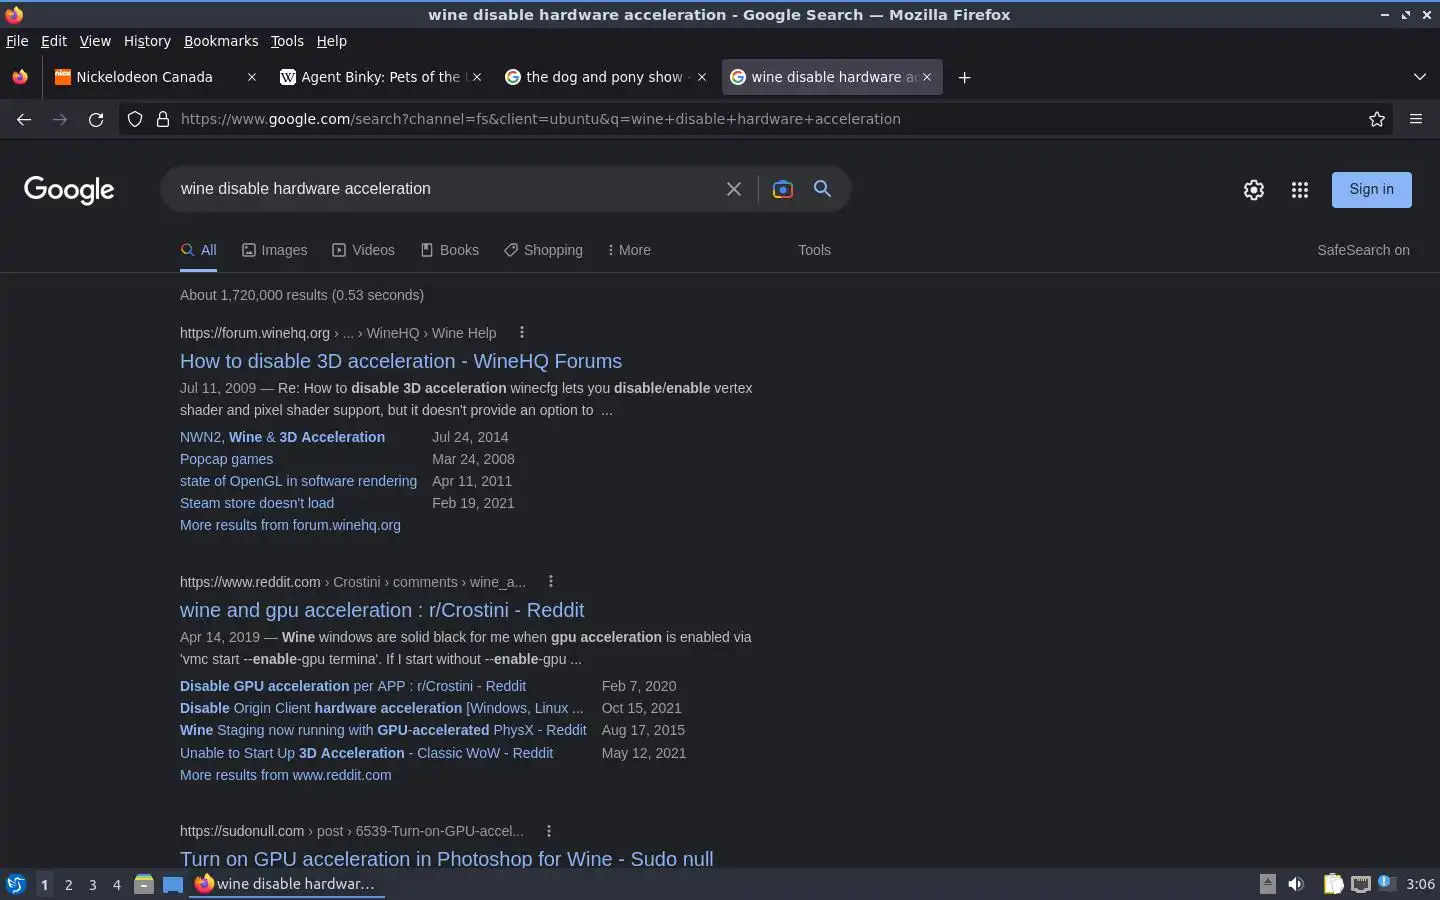The height and width of the screenshot is (900, 1440).
Task: Select the Images search filter
Action: pos(275,250)
